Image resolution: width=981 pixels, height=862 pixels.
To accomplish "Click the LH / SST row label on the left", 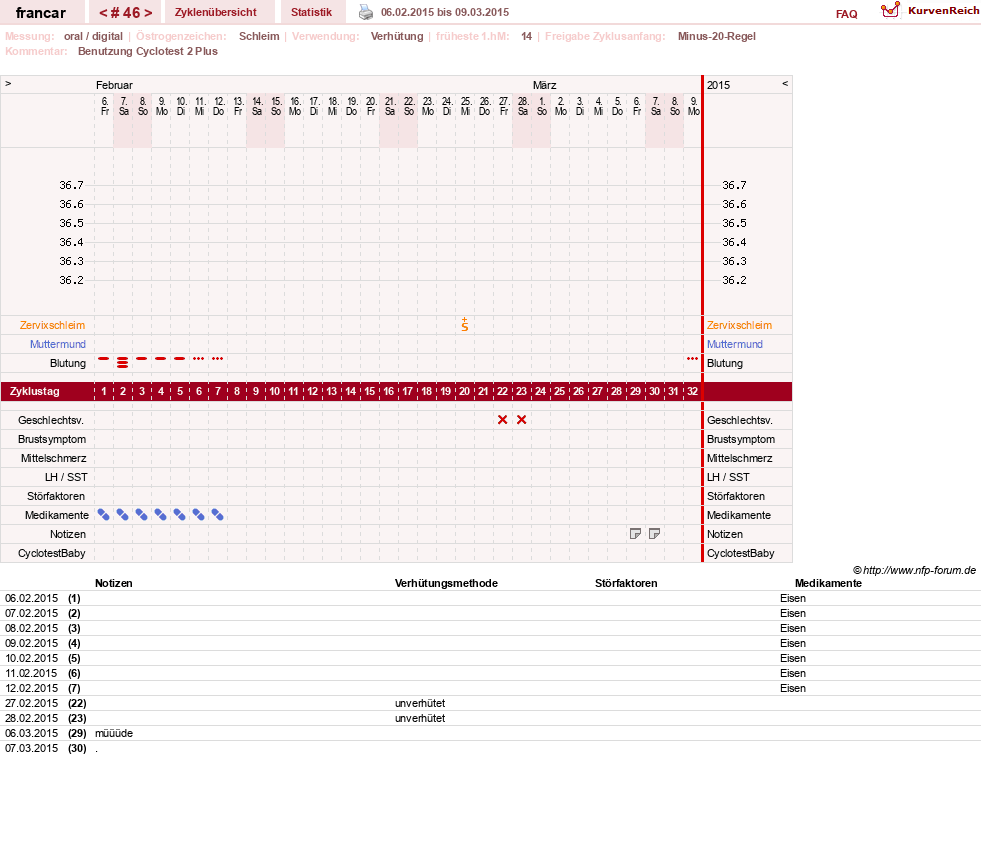I will (66, 477).
